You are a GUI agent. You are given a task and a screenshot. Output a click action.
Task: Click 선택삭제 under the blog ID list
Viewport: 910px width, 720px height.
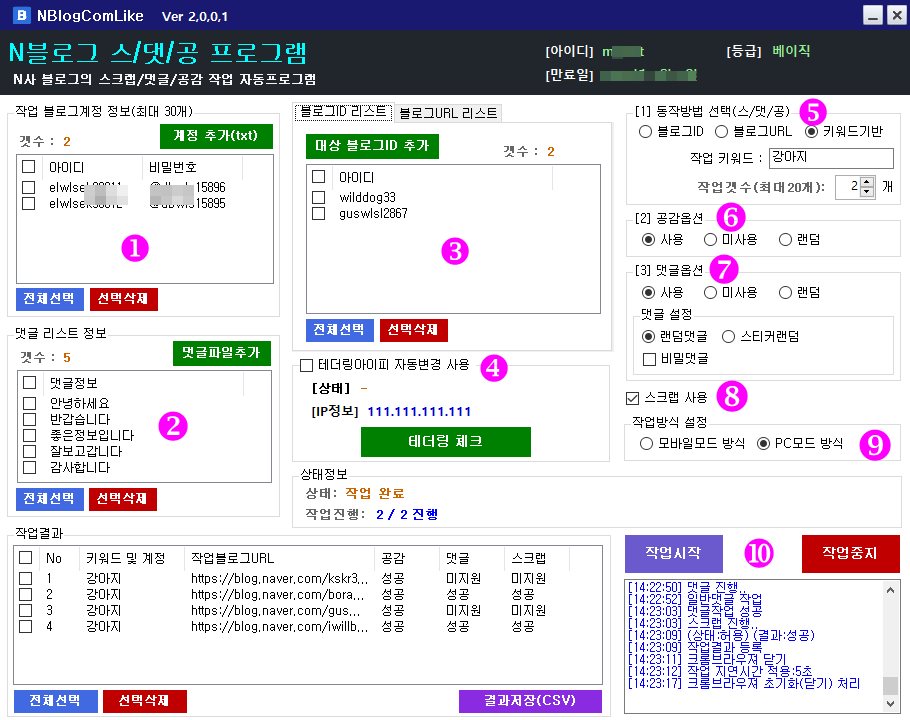(413, 330)
